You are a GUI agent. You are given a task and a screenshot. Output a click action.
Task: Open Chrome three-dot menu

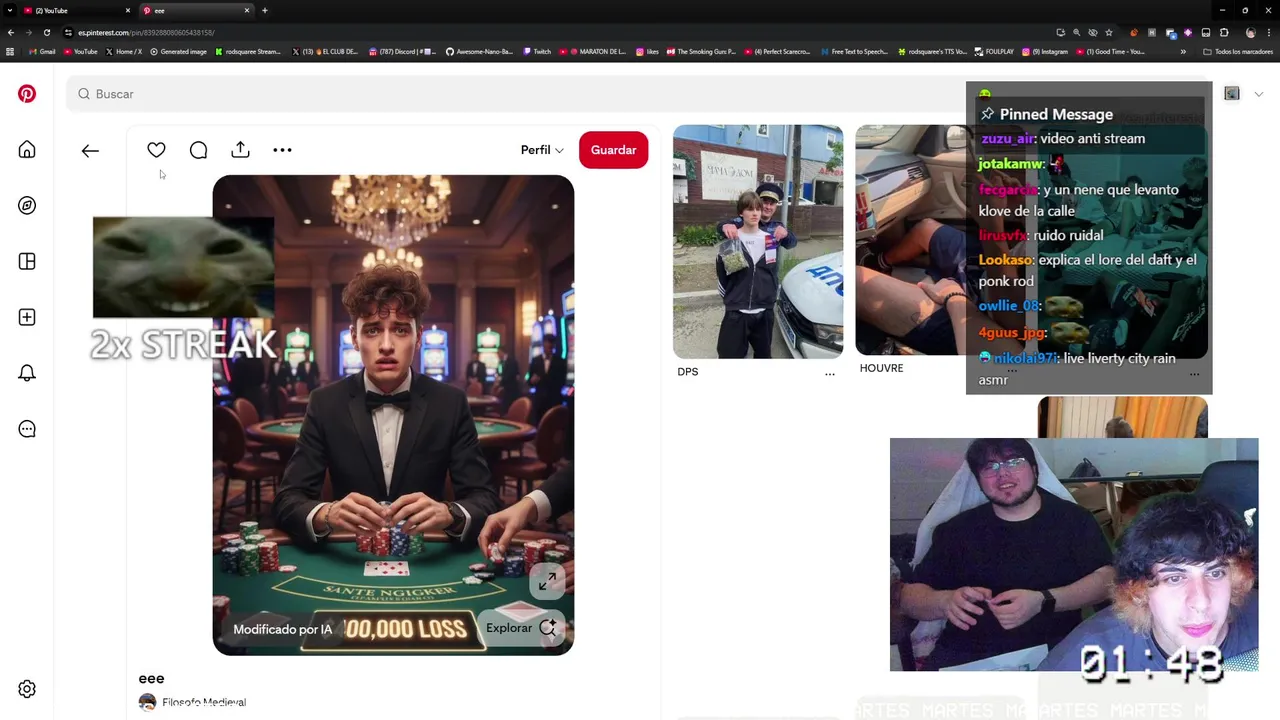(1268, 32)
